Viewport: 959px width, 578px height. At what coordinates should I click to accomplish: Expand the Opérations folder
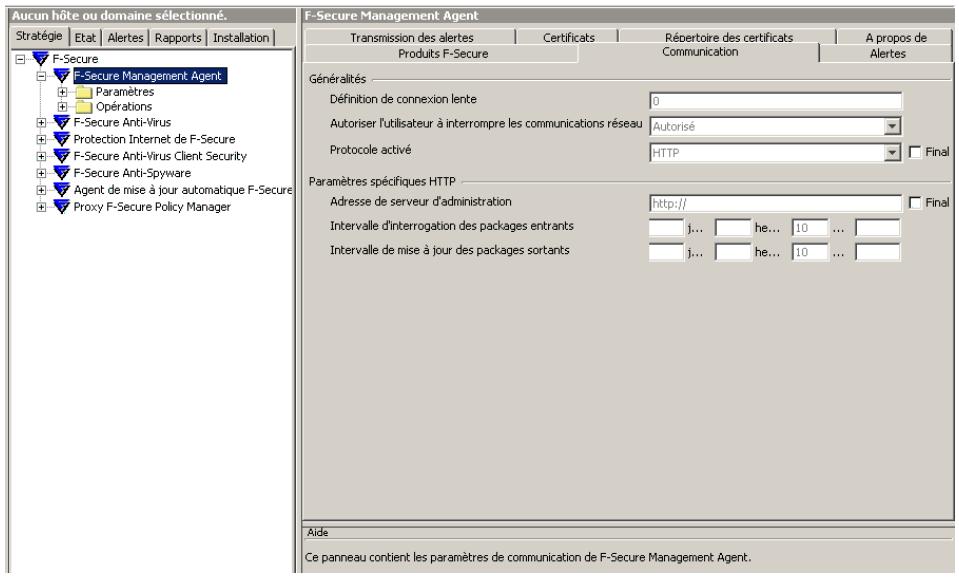[x=62, y=107]
